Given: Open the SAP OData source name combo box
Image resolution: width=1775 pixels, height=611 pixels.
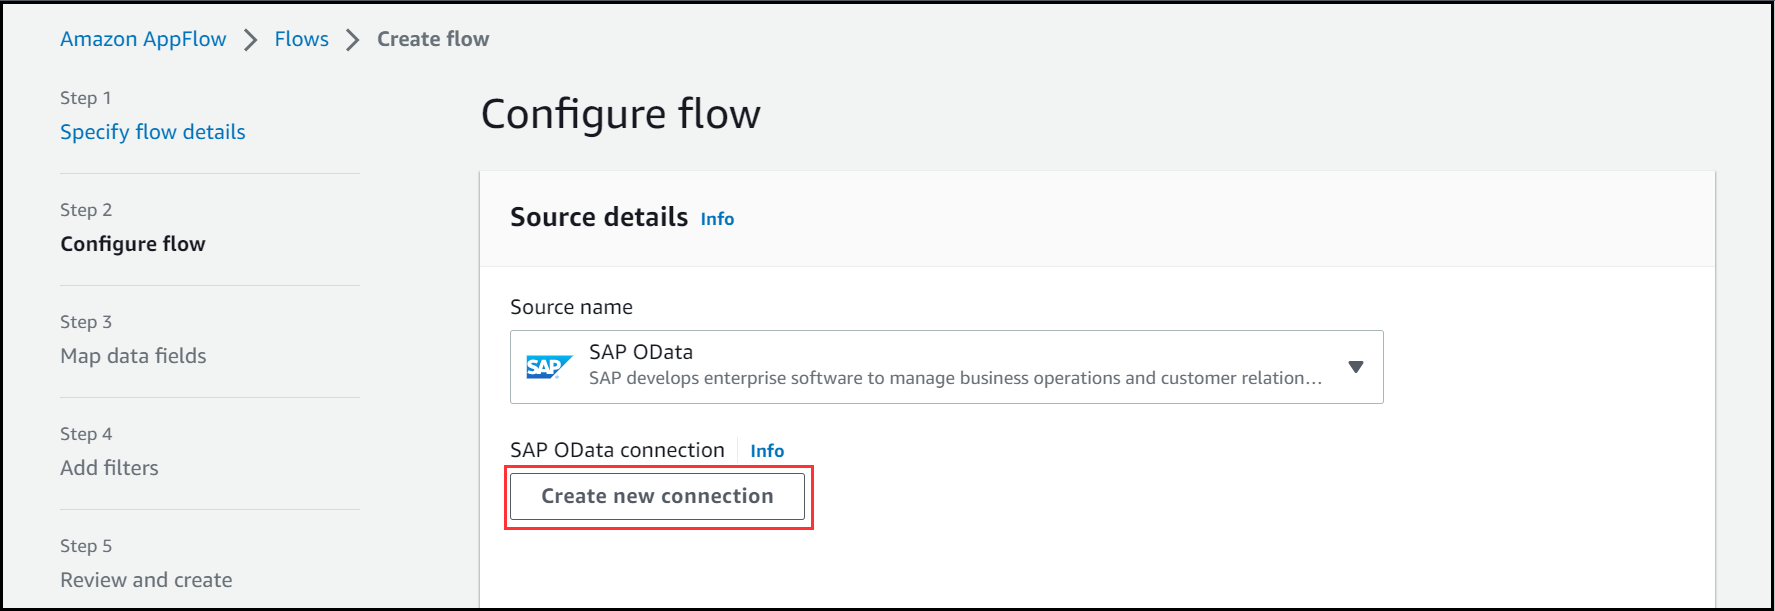Looking at the screenshot, I should click(x=946, y=367).
